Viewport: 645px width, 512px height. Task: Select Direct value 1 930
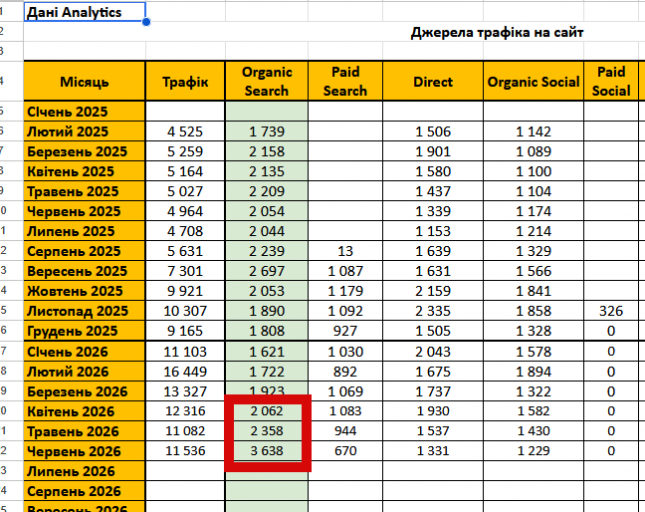[433, 411]
